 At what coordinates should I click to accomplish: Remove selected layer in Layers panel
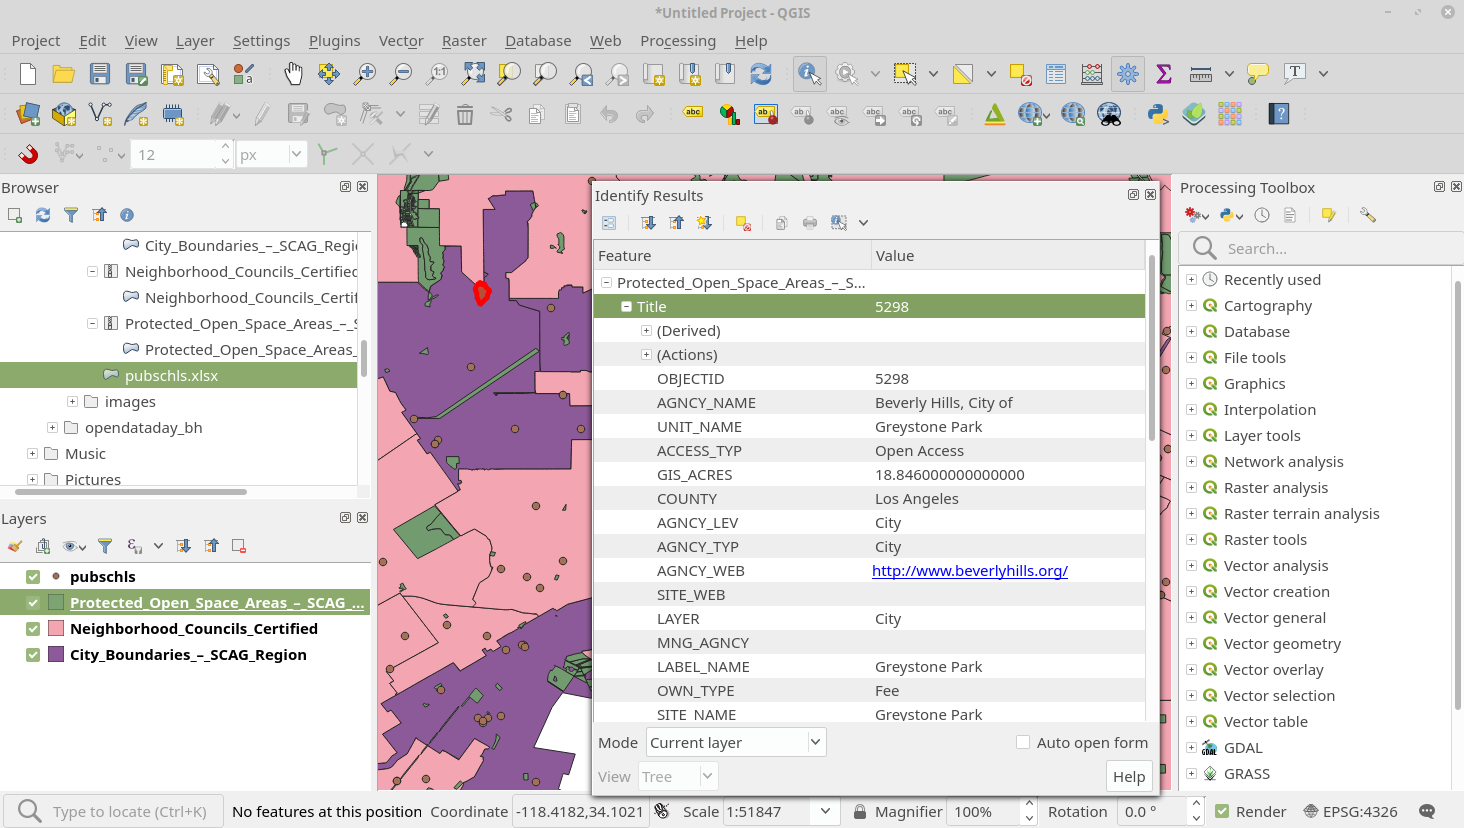(x=239, y=546)
